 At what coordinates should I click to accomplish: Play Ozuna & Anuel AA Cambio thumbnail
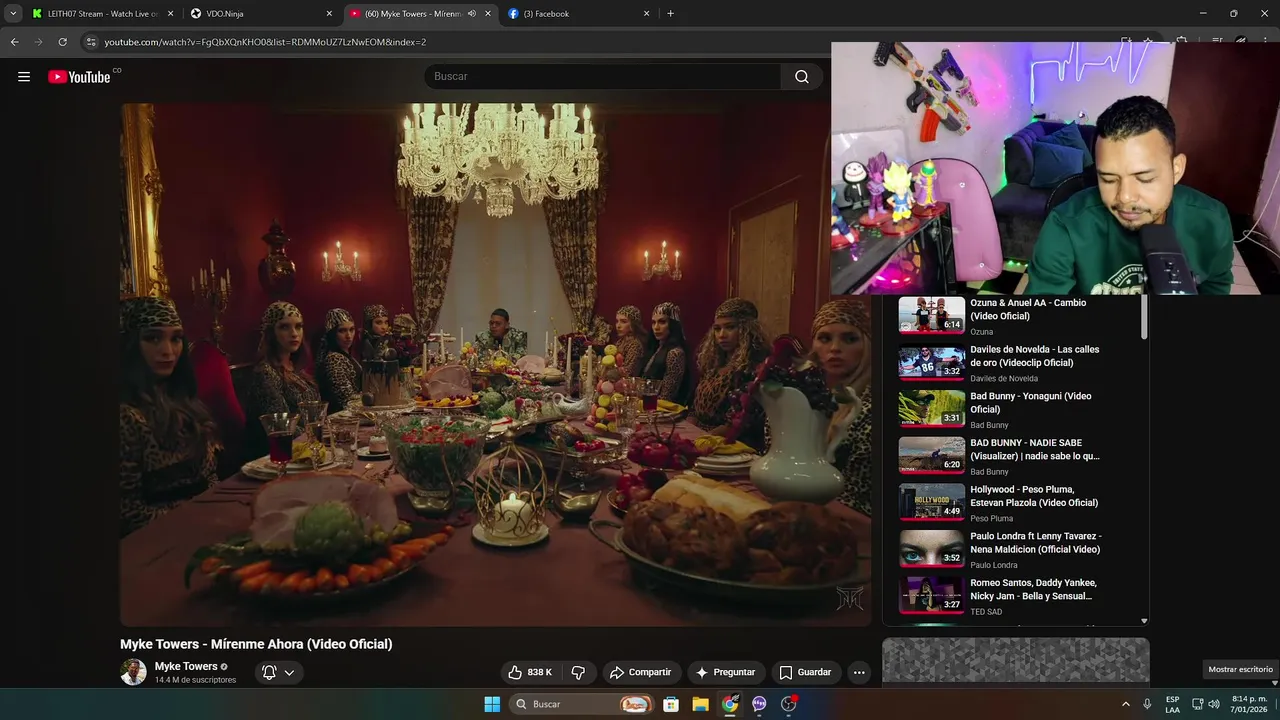[x=931, y=314]
